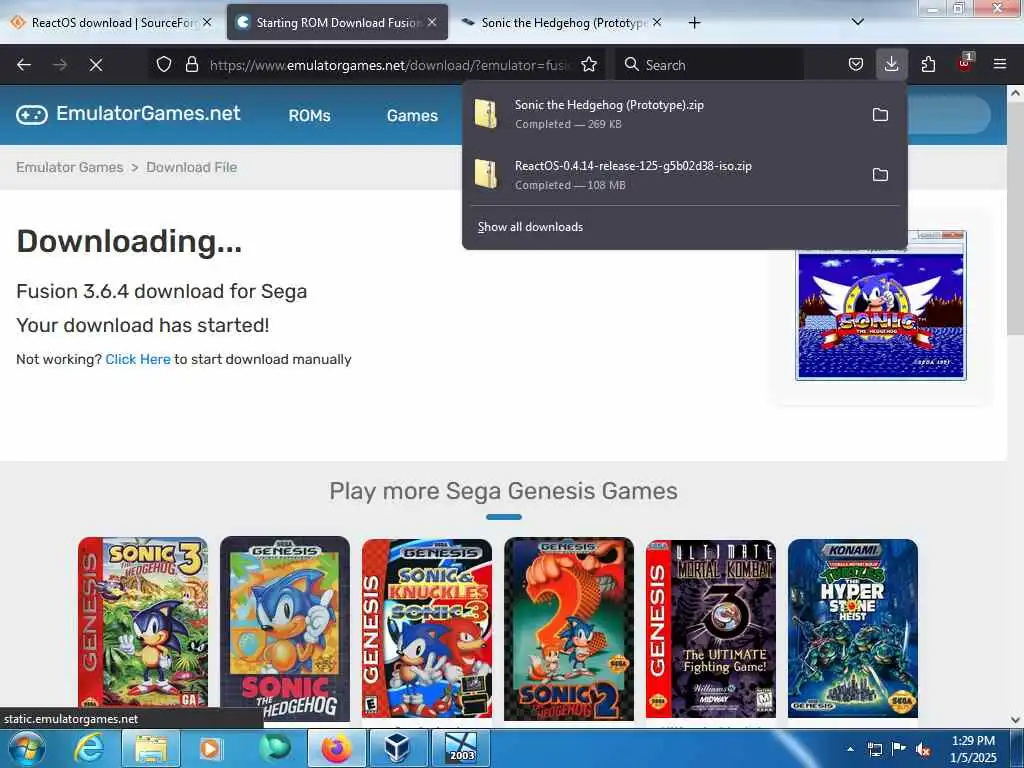
Task: Open Sonic 3 game cover
Action: (x=143, y=623)
